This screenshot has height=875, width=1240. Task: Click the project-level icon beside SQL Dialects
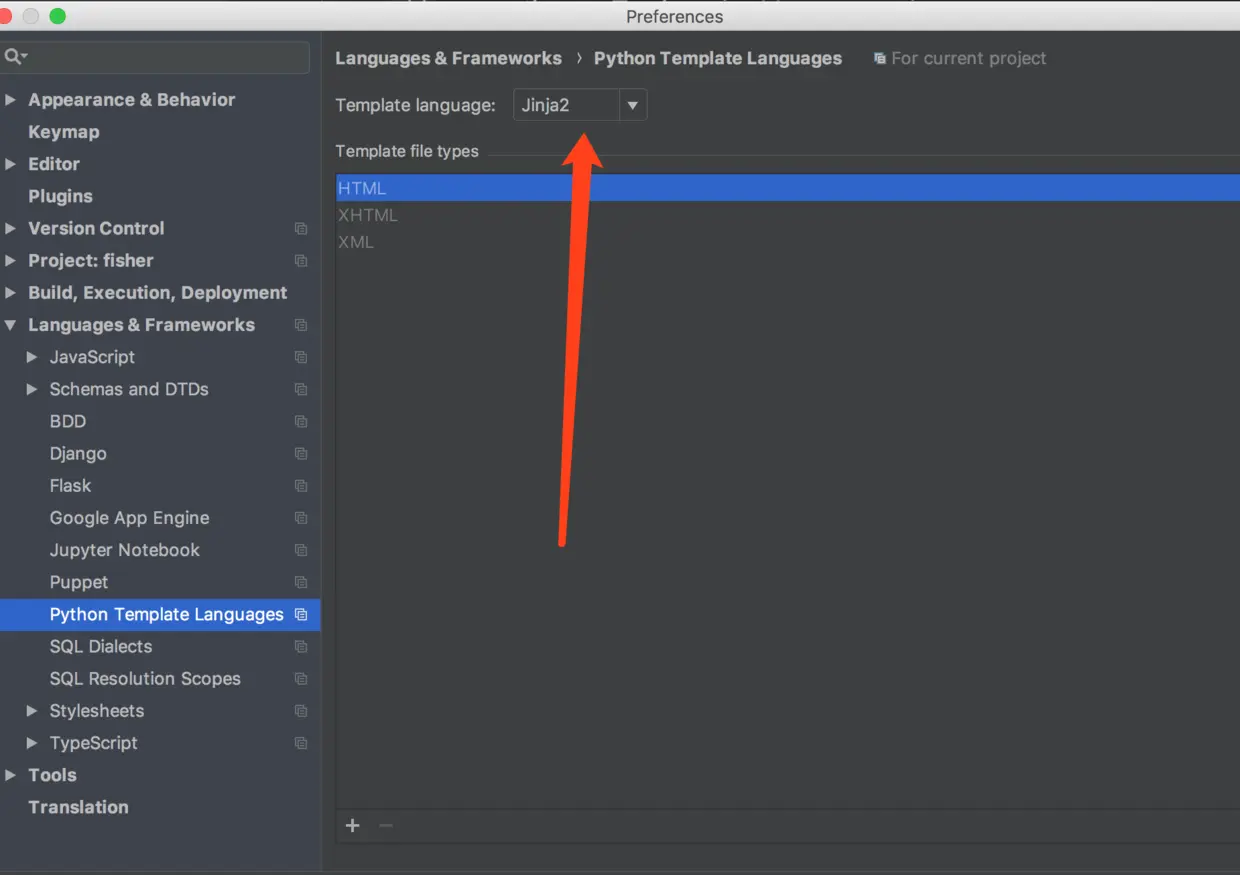pyautogui.click(x=300, y=647)
